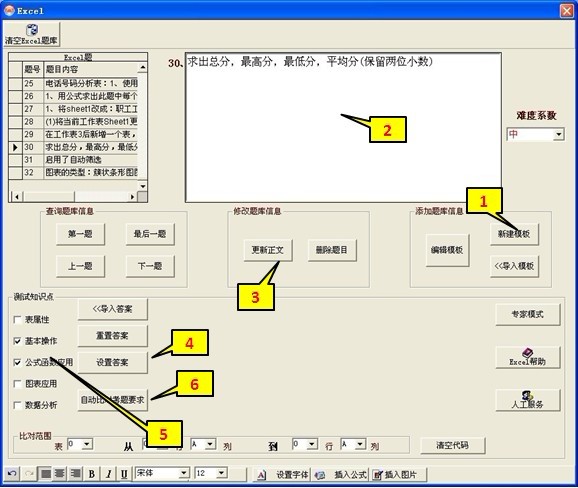Viewport: 578px width, 488px height.
Task: Click the 新建模板 button
Action: pyautogui.click(x=514, y=234)
